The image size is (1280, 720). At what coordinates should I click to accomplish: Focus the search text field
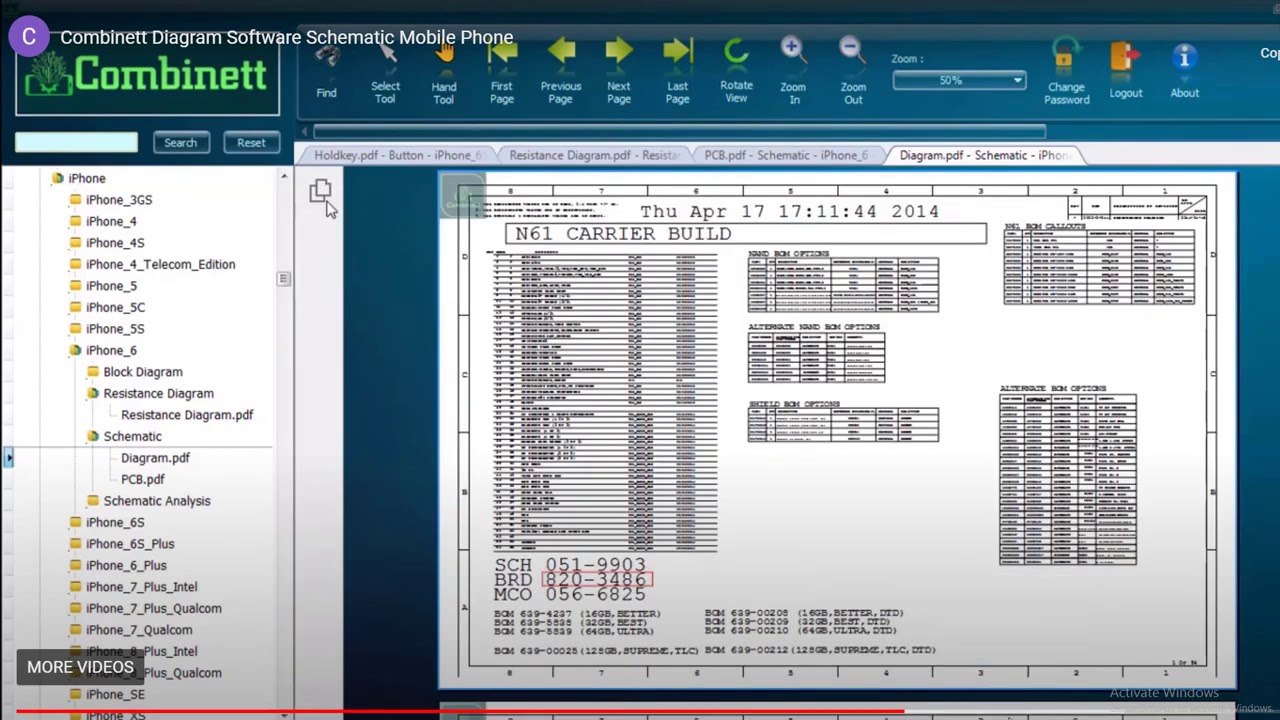click(x=77, y=142)
